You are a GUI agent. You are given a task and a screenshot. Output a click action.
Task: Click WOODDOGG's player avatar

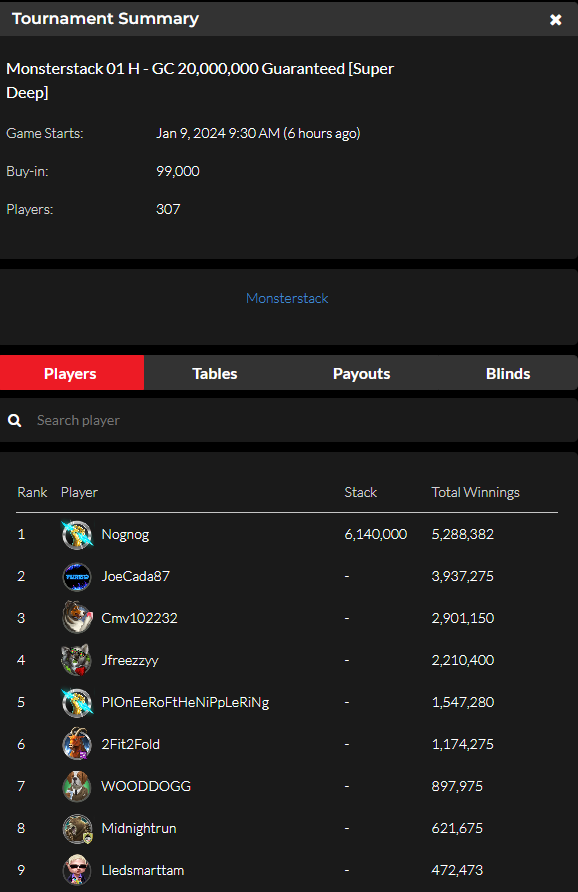tap(77, 786)
